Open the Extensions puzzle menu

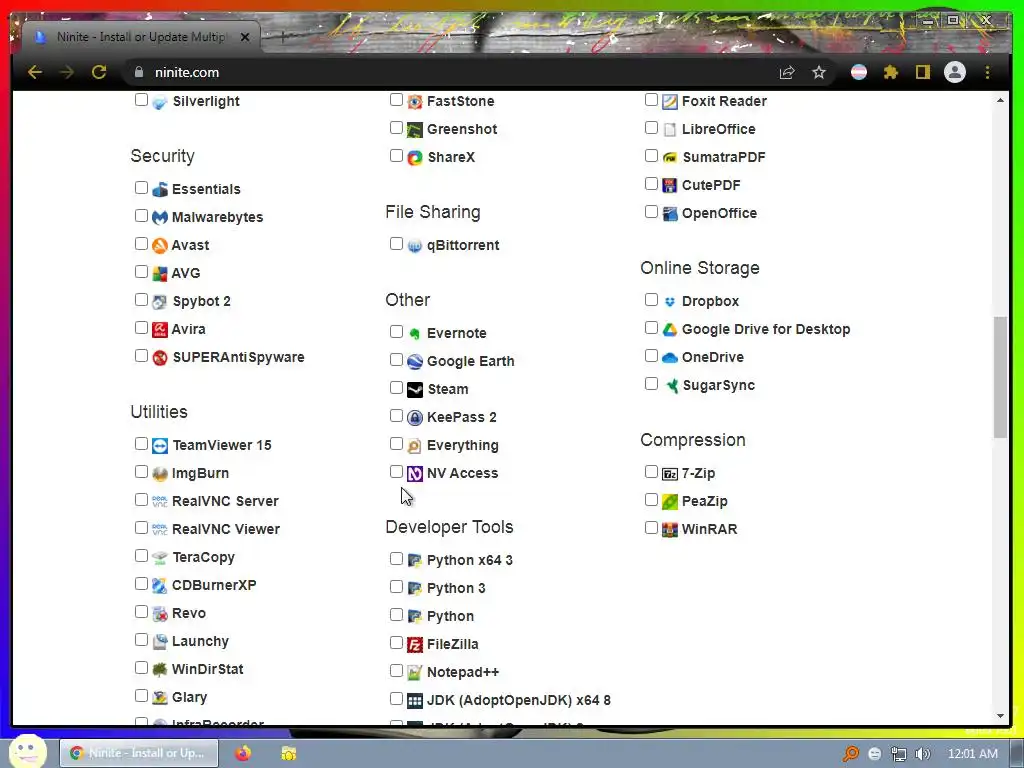(890, 72)
